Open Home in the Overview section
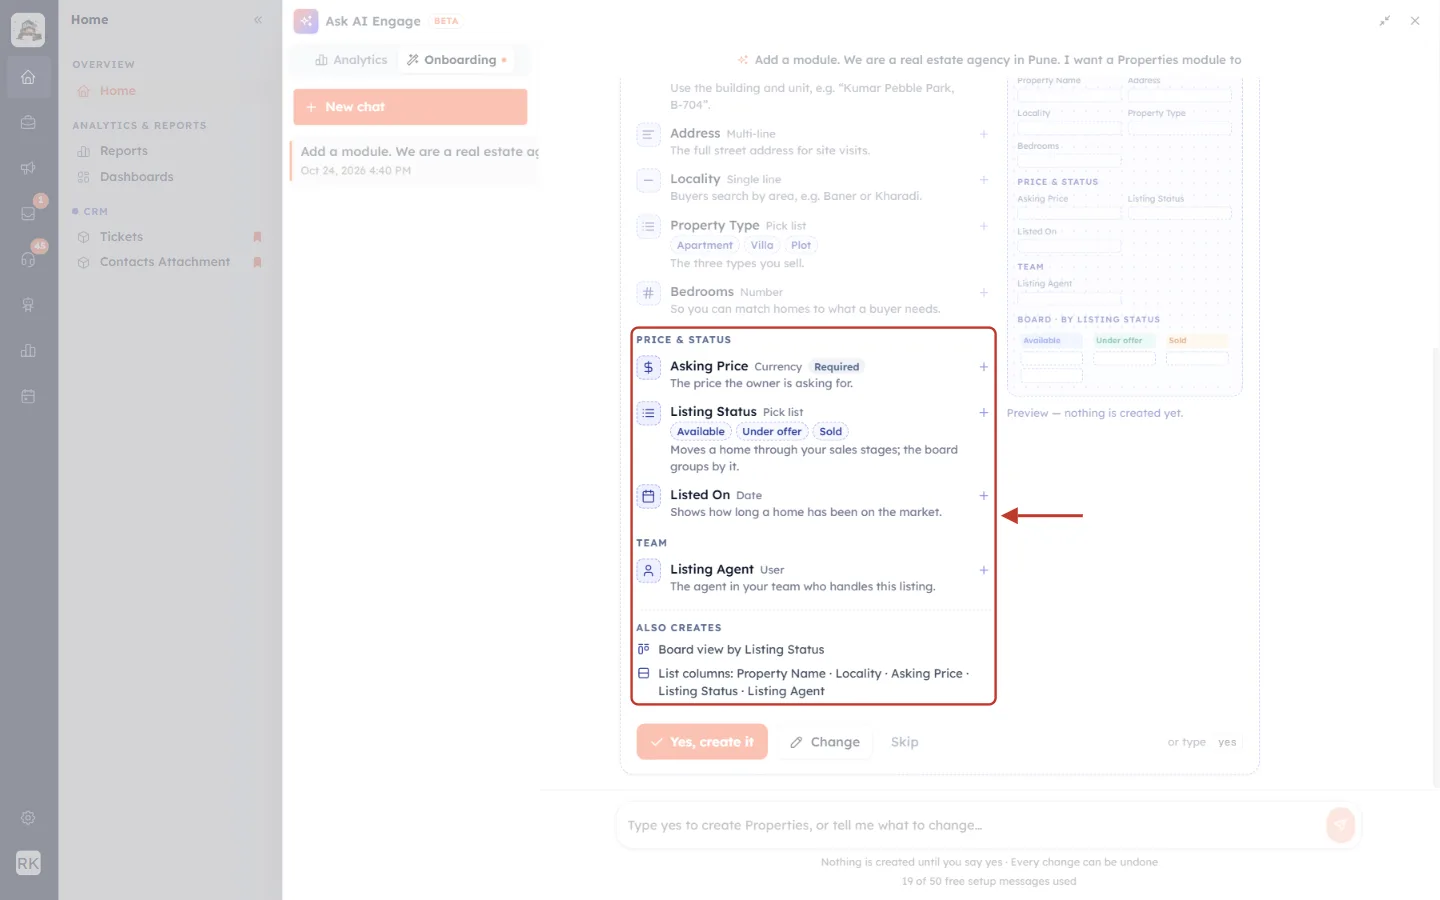Image resolution: width=1440 pixels, height=900 pixels. click(x=117, y=91)
